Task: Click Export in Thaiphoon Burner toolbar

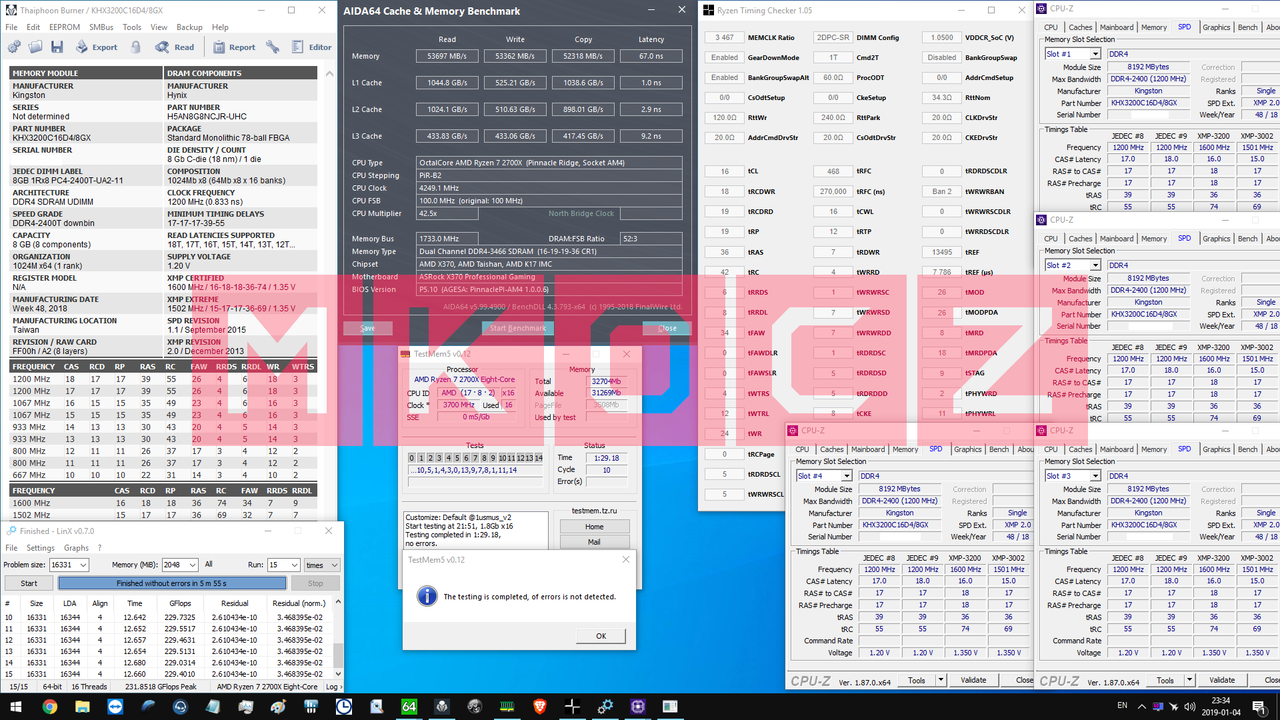Action: coord(96,47)
